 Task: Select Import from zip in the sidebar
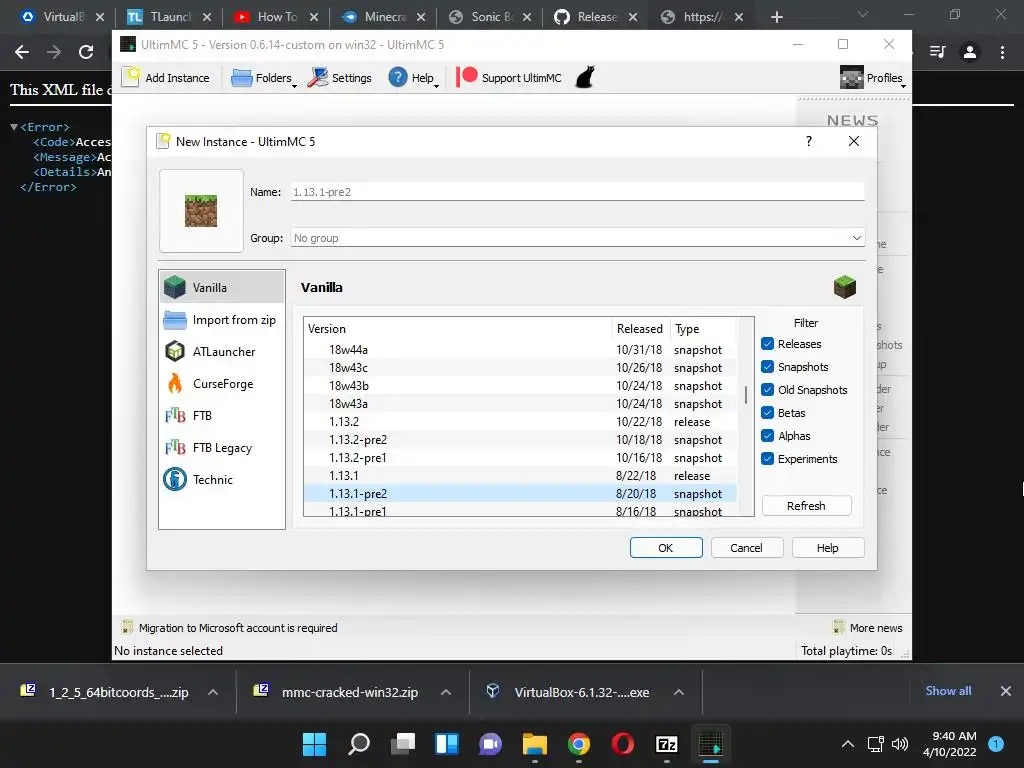(222, 320)
